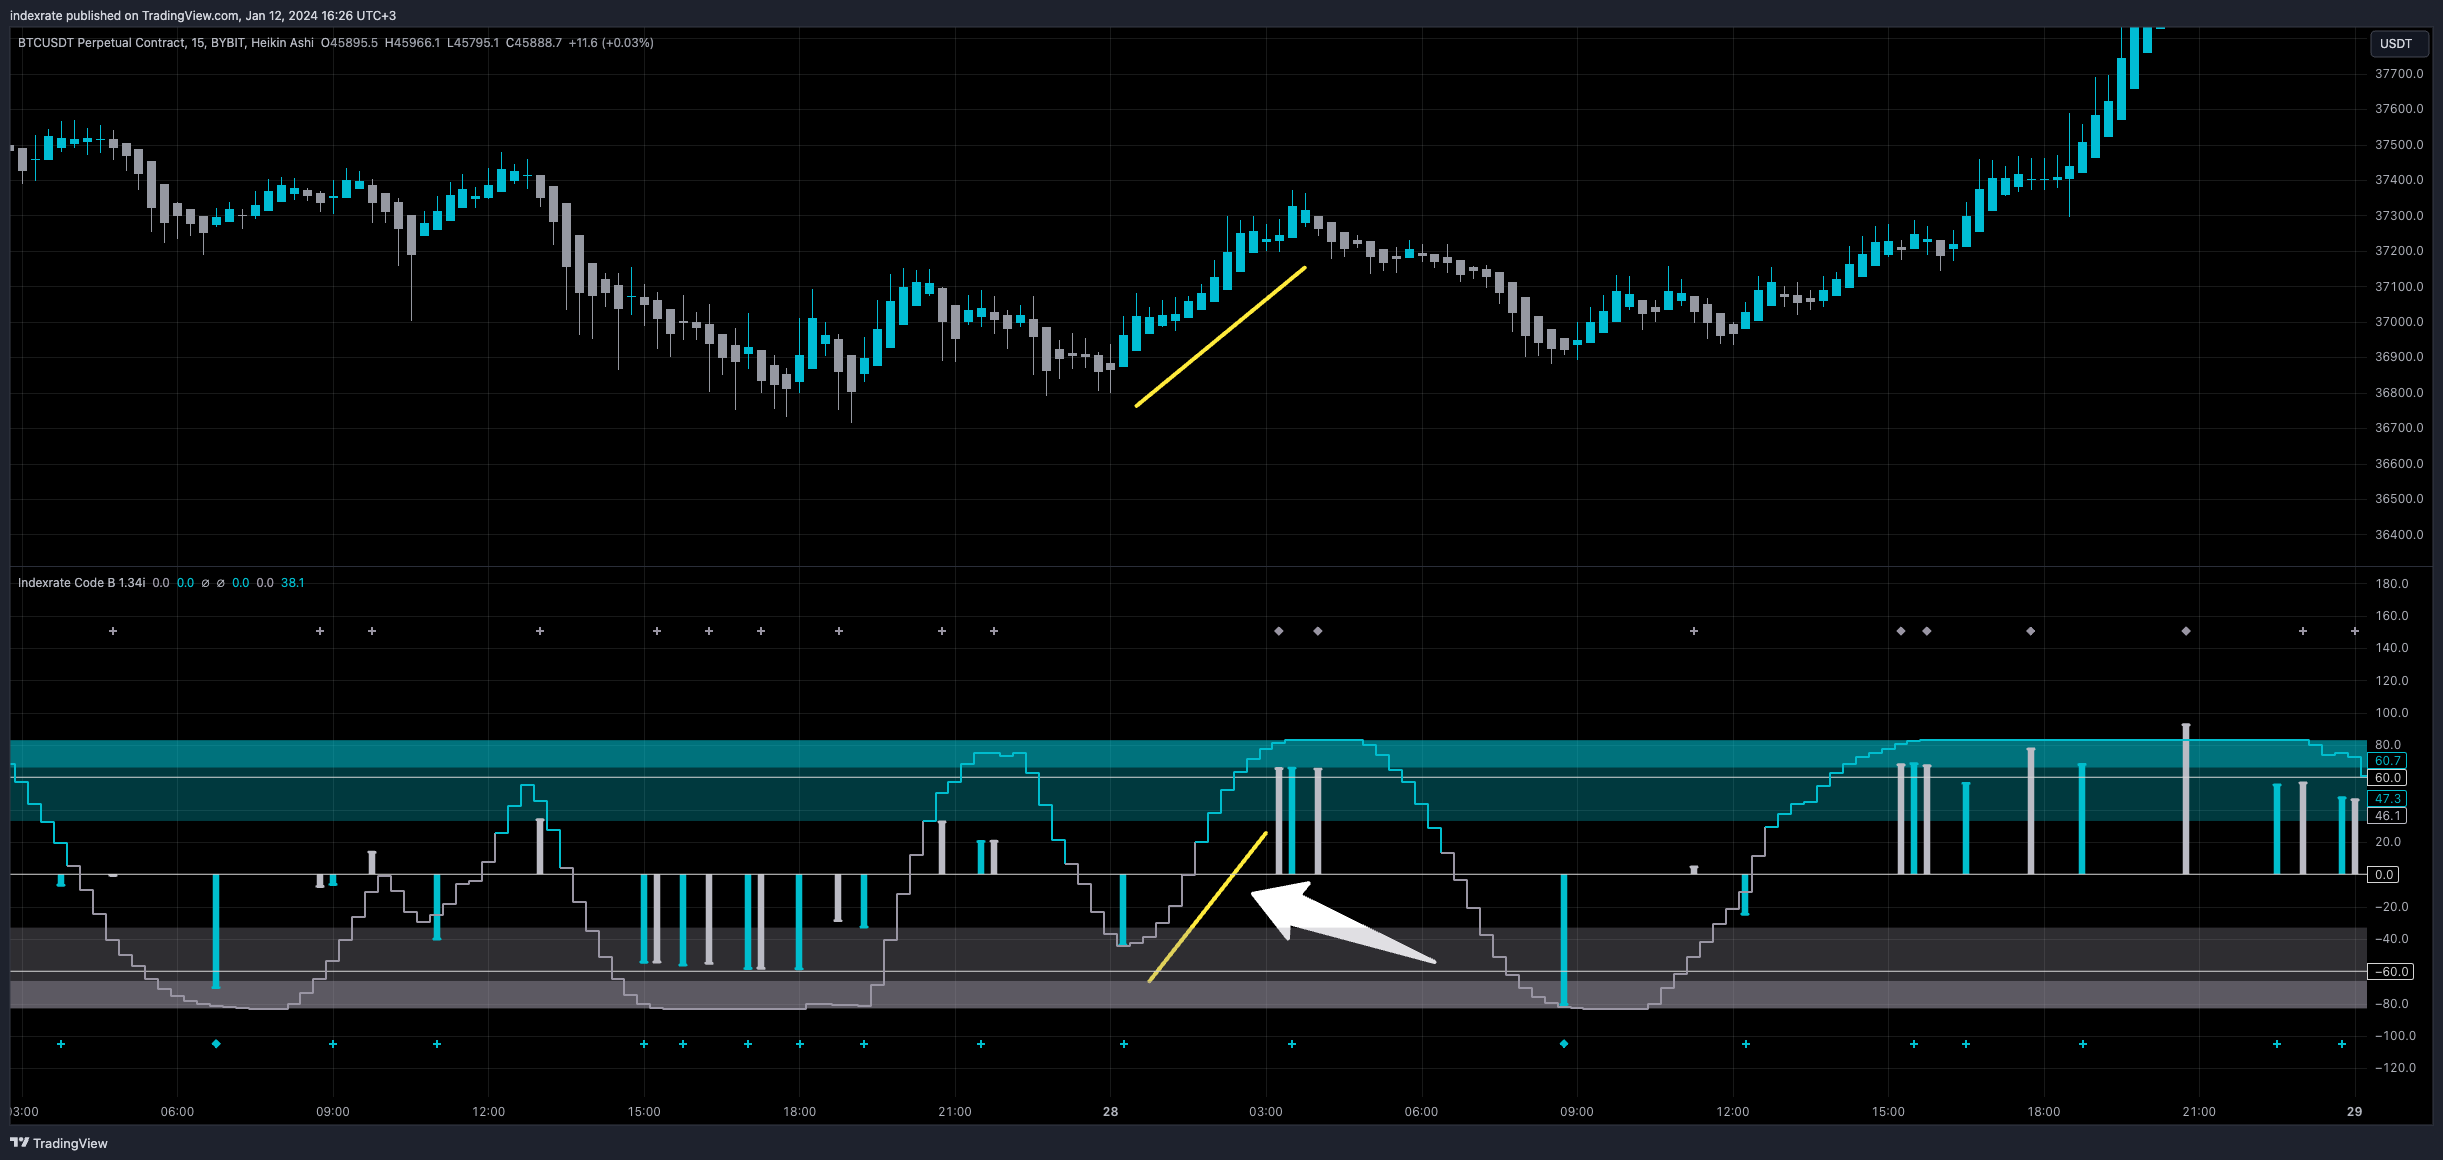Click the −40.0 indicator scale label

pos(2392,939)
